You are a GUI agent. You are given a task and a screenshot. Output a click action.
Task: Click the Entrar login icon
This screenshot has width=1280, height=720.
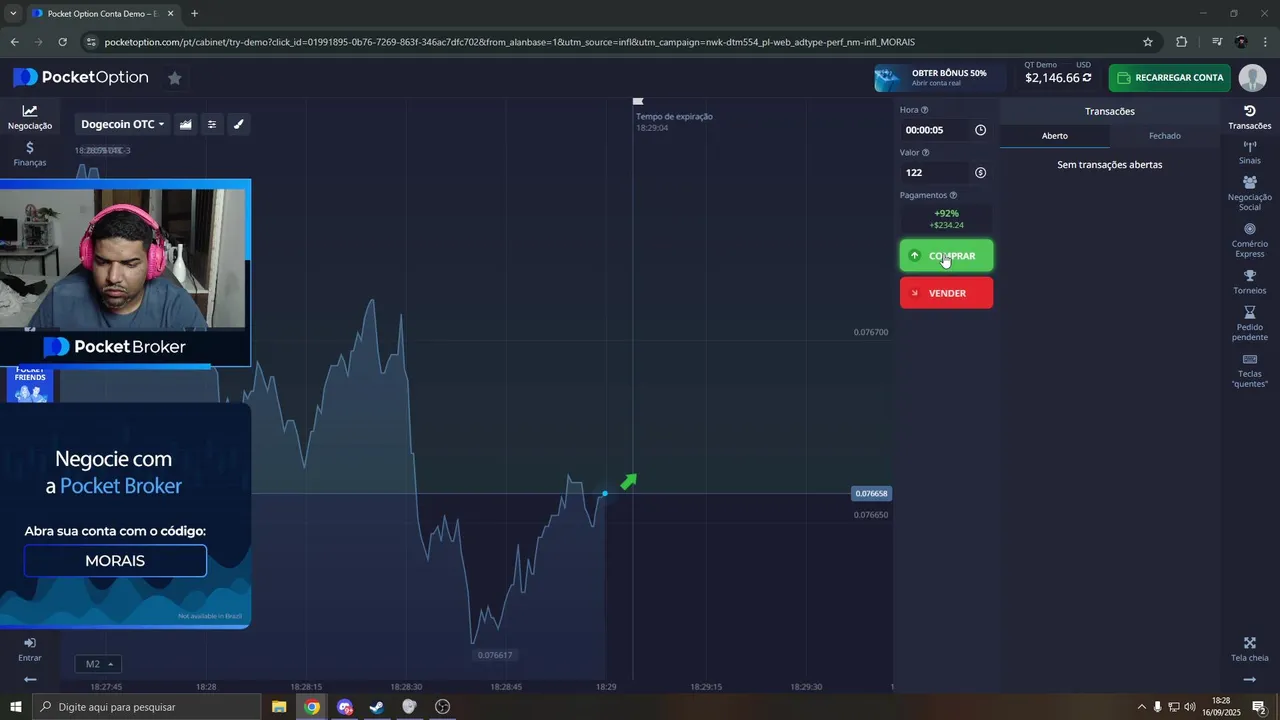30,649
